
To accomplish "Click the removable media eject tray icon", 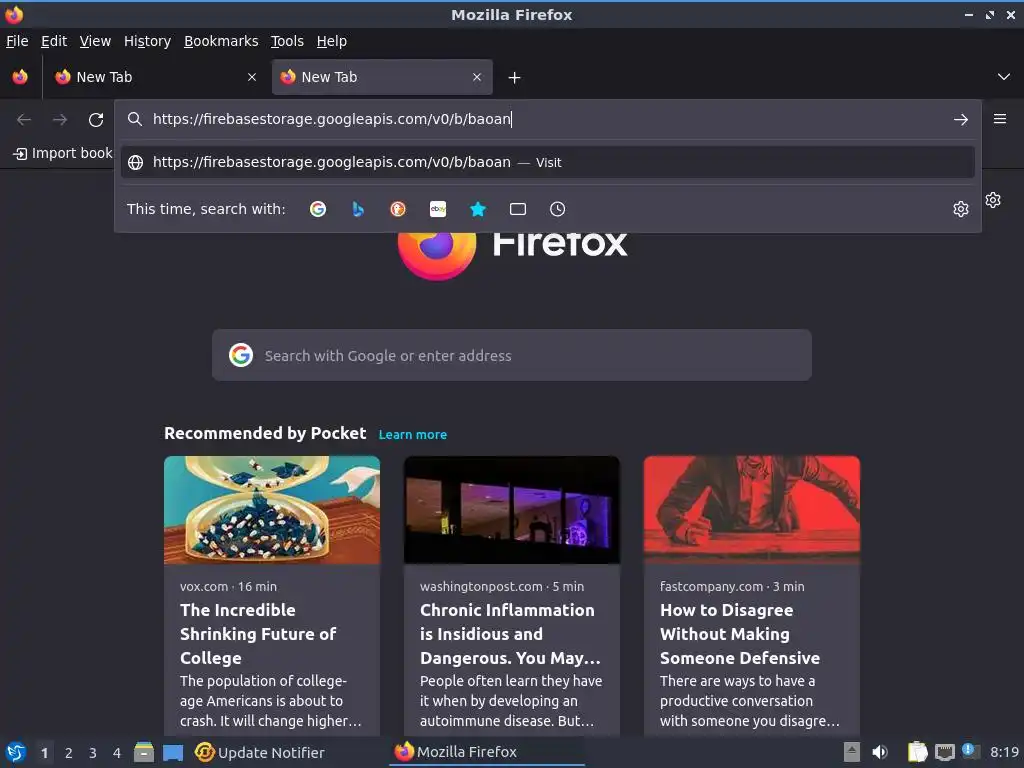I will (x=852, y=752).
